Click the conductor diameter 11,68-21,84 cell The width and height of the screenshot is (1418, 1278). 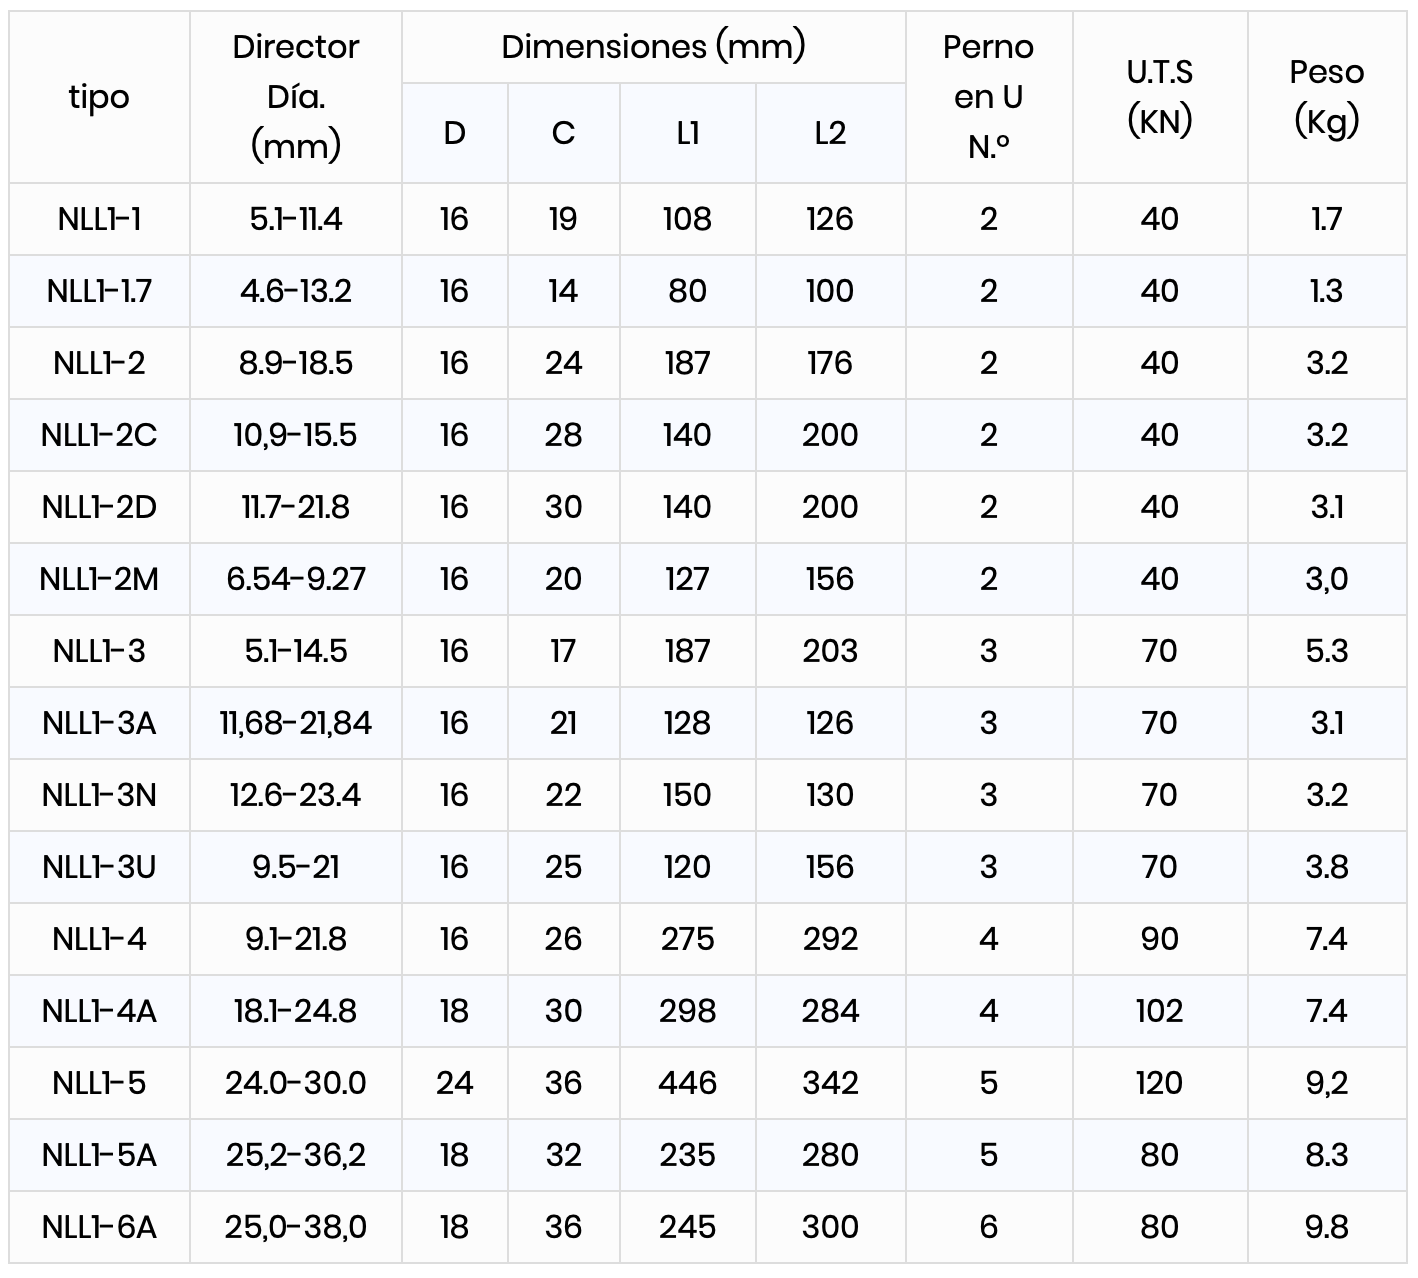tap(296, 723)
